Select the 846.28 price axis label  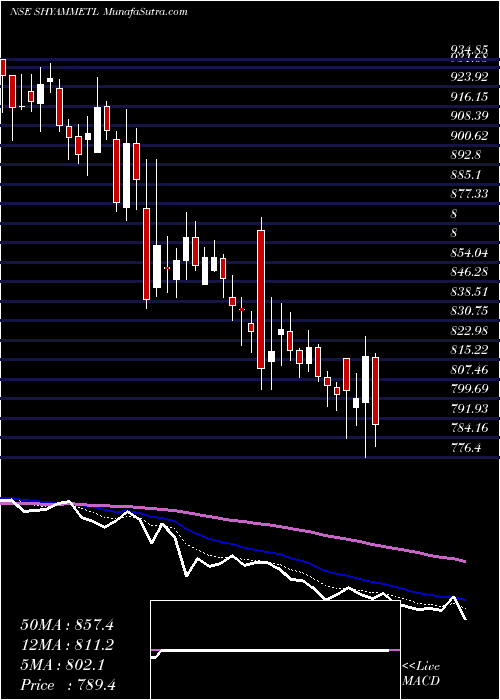tap(469, 272)
